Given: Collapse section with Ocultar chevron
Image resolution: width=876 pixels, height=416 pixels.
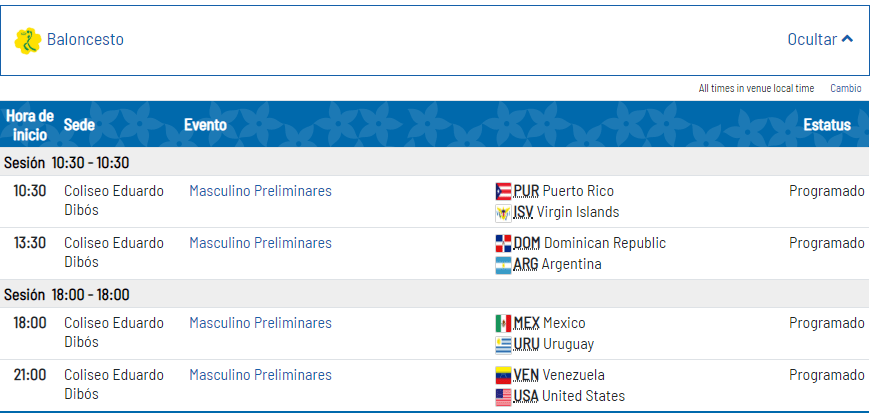Looking at the screenshot, I should pyautogui.click(x=847, y=40).
